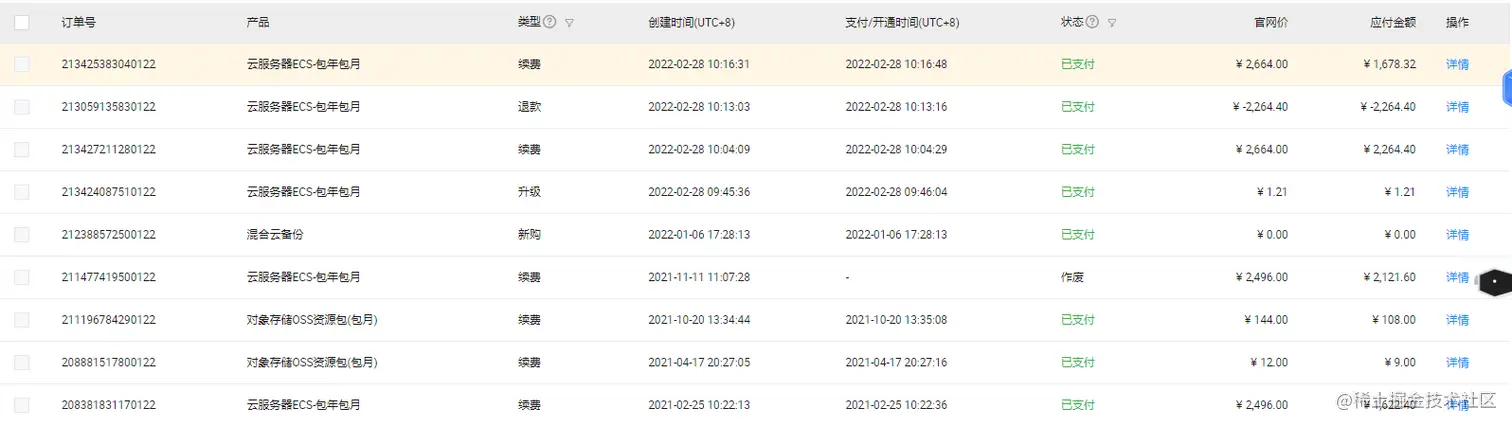
Task: Toggle select-all checkbox in table header
Action: pyautogui.click(x=22, y=22)
